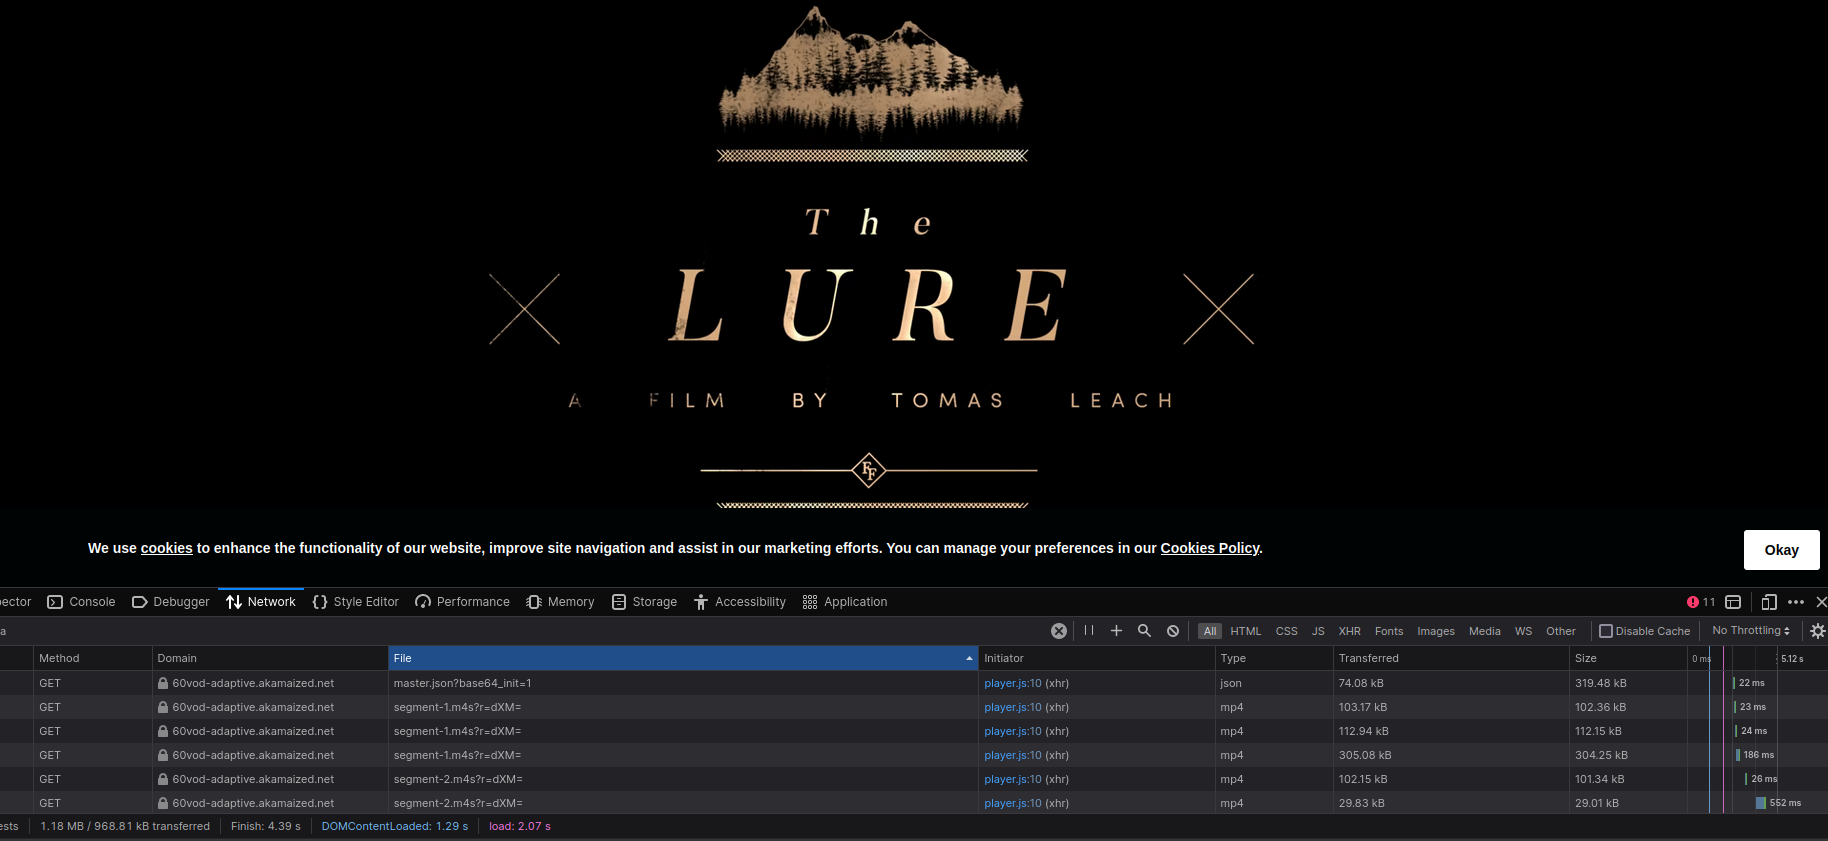The height and width of the screenshot is (841, 1828).
Task: Open player.js:10 initiator in master.json row
Action: [1013, 683]
